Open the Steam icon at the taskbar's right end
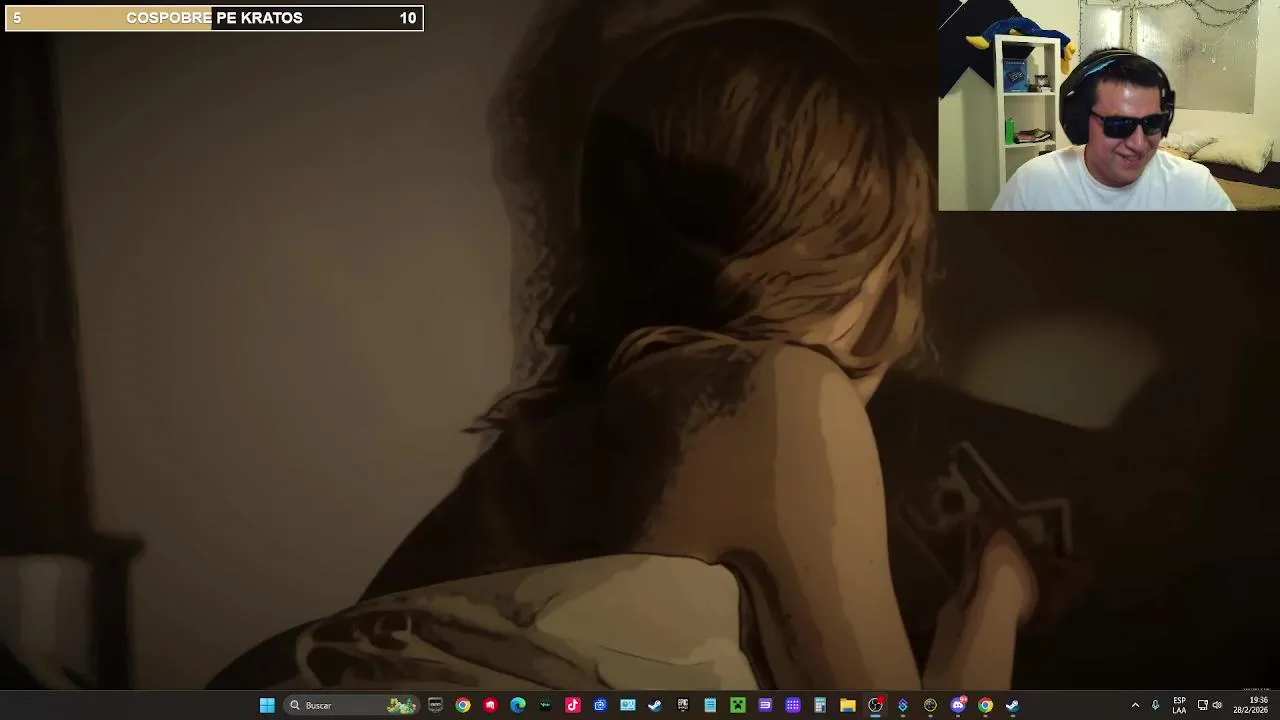This screenshot has width=1280, height=720. 1012,705
